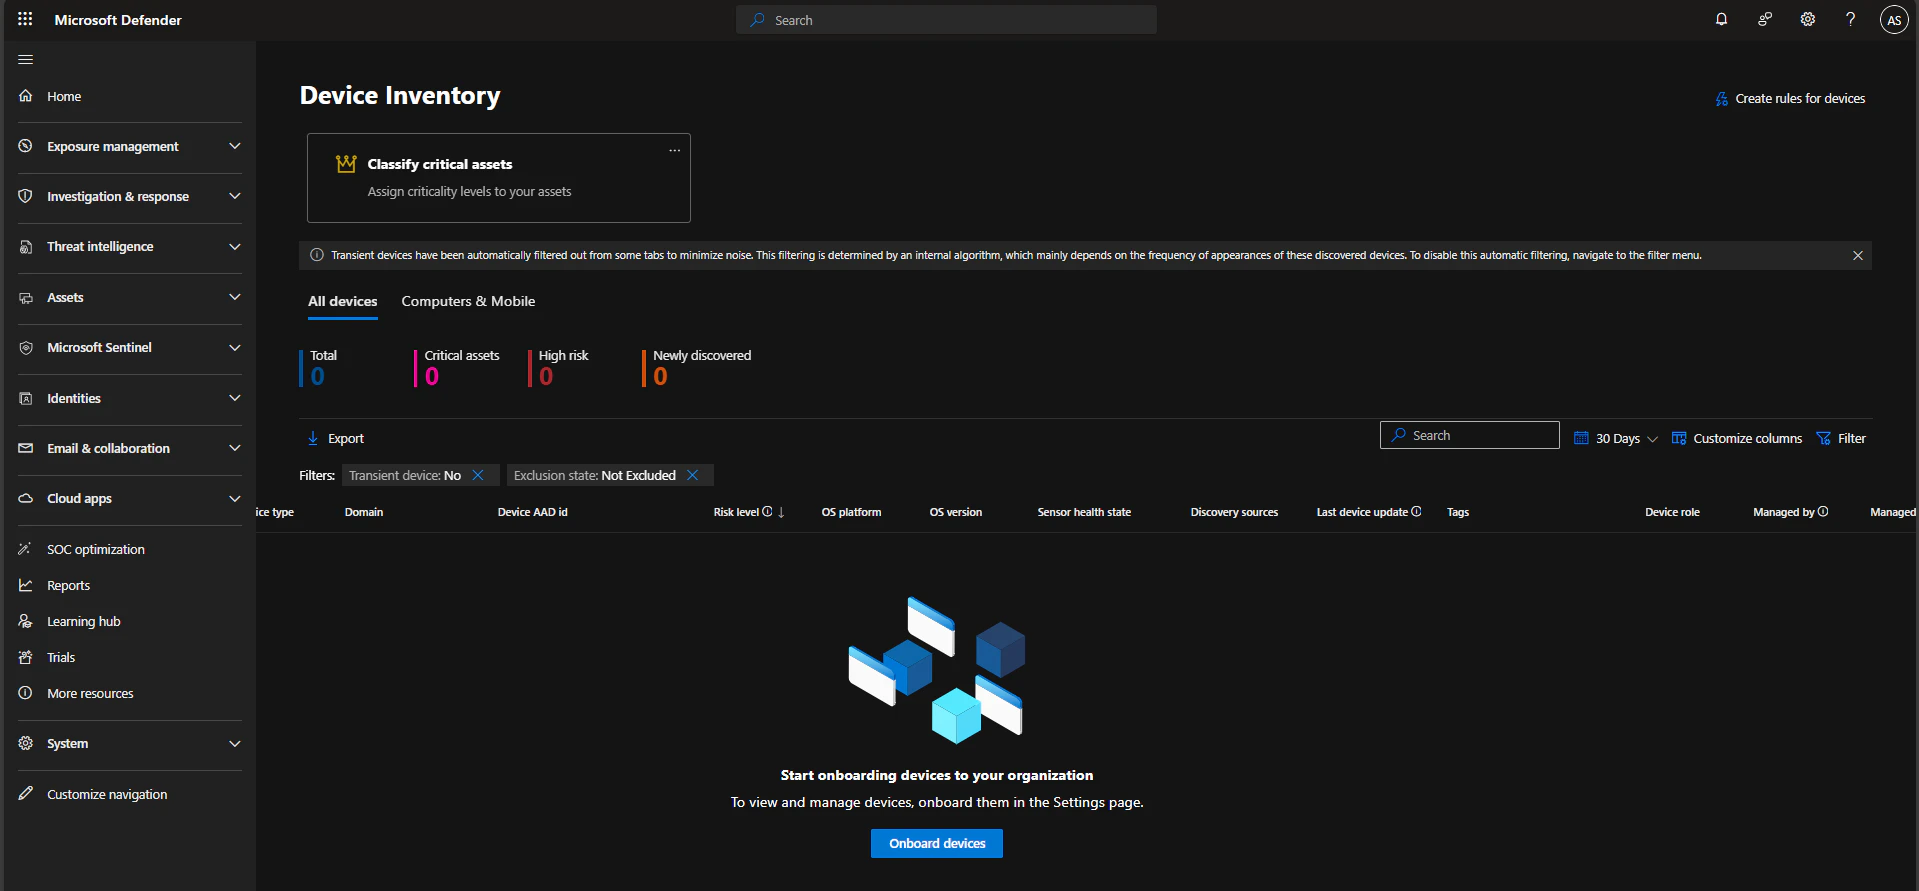Screen dimensions: 1919x891
Task: Click the Cloud apps cloud icon
Action: point(26,498)
